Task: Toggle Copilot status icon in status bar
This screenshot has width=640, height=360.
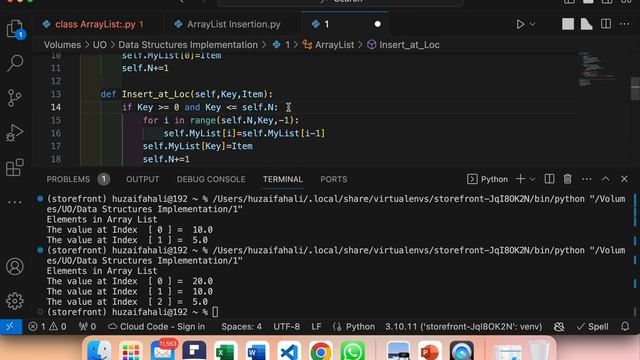Action: tap(559, 327)
